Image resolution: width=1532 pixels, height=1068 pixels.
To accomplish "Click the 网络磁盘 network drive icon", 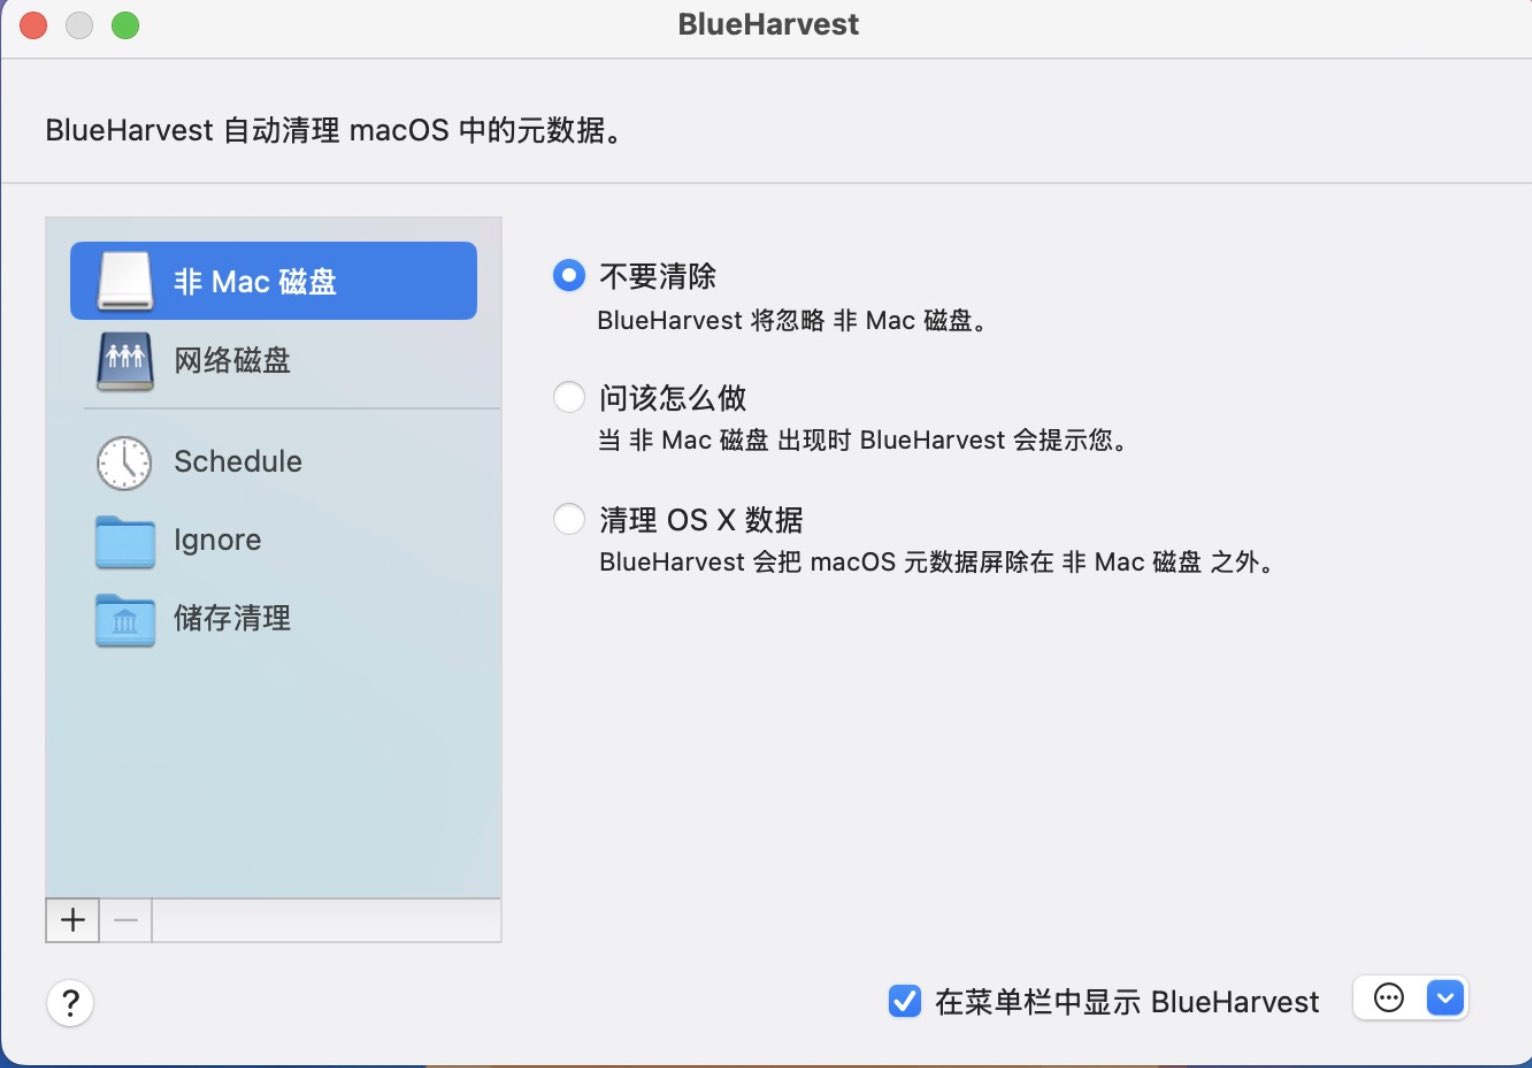I will (x=125, y=361).
